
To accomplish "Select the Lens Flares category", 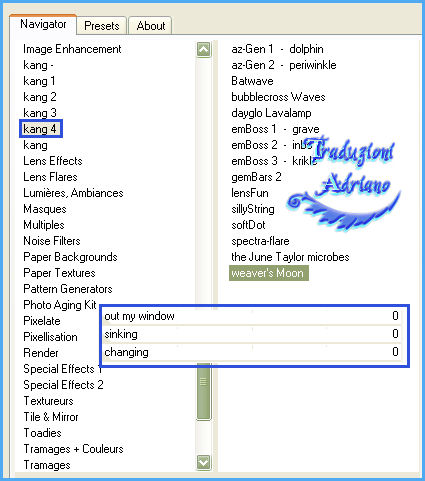I will click(50, 177).
